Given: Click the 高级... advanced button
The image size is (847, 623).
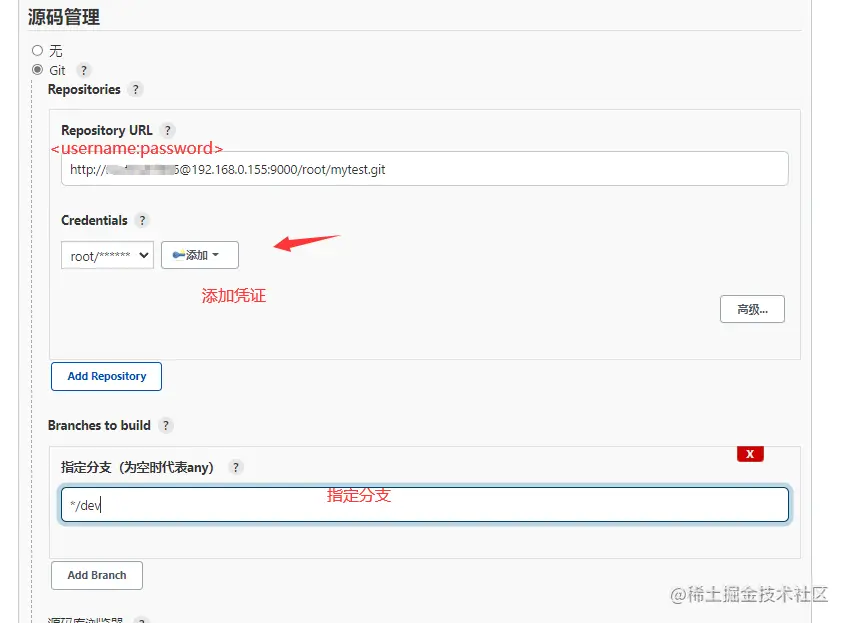Looking at the screenshot, I should click(x=752, y=309).
